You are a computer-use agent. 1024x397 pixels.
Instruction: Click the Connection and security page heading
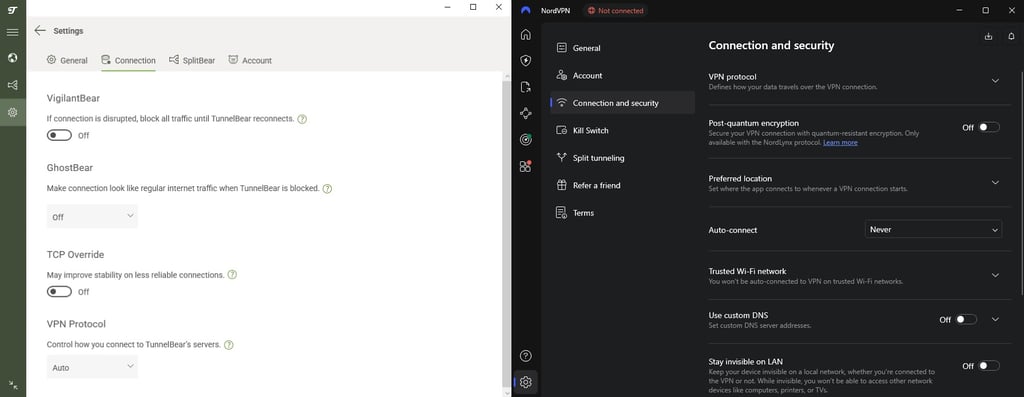[x=771, y=46]
